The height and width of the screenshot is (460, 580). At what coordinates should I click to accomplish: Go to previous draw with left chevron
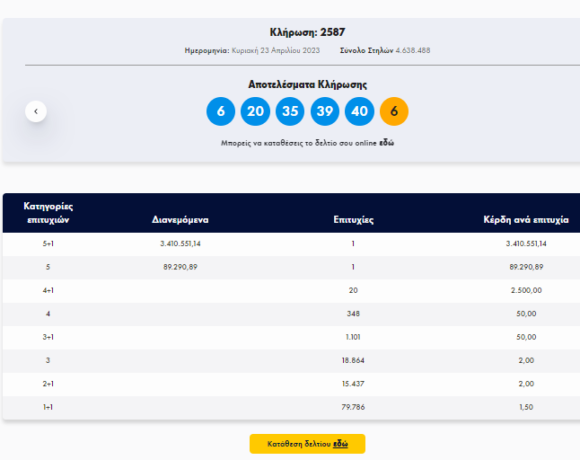(36, 111)
